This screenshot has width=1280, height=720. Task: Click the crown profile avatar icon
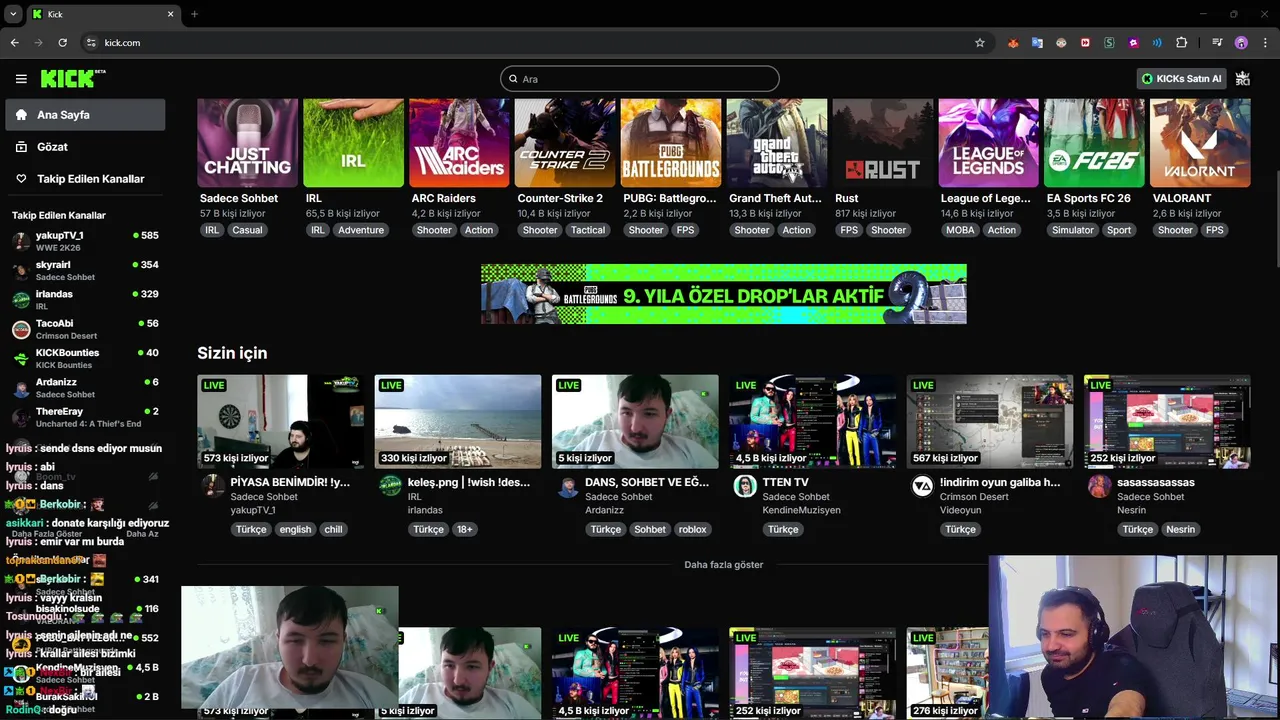(x=1243, y=78)
